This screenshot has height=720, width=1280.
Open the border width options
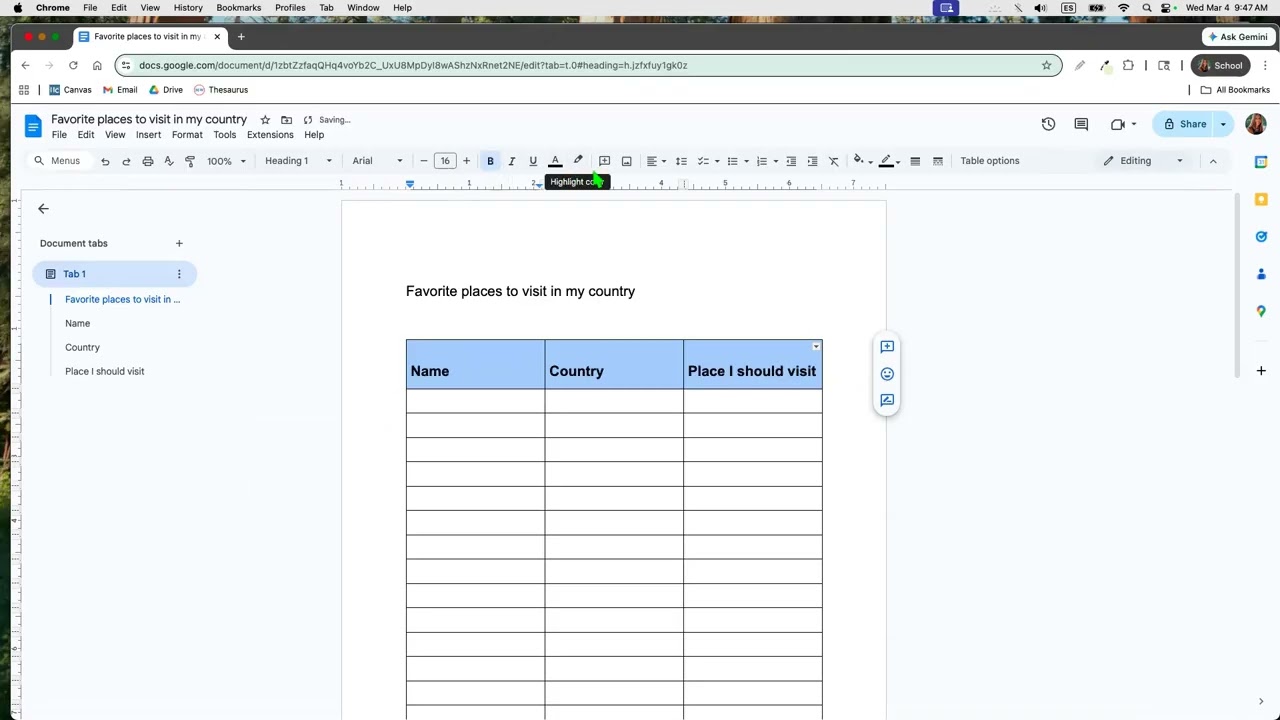tap(915, 161)
